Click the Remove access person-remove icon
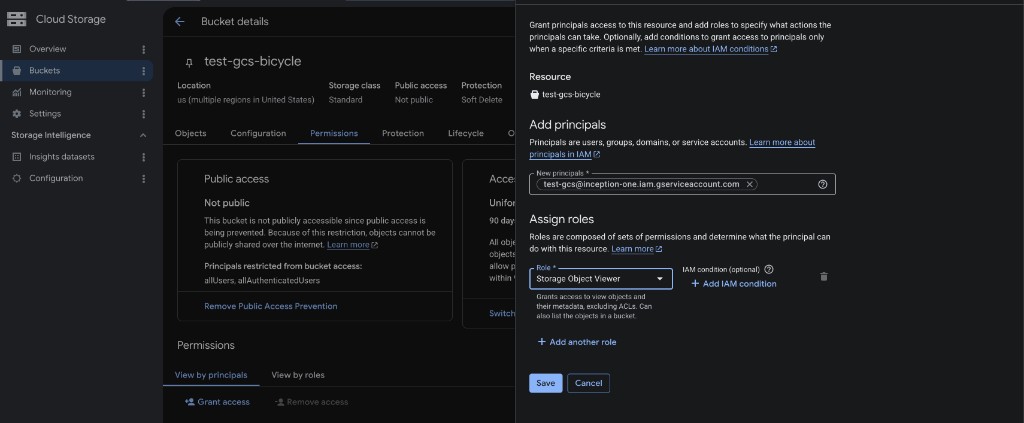Image resolution: width=1024 pixels, height=423 pixels. [x=279, y=402]
